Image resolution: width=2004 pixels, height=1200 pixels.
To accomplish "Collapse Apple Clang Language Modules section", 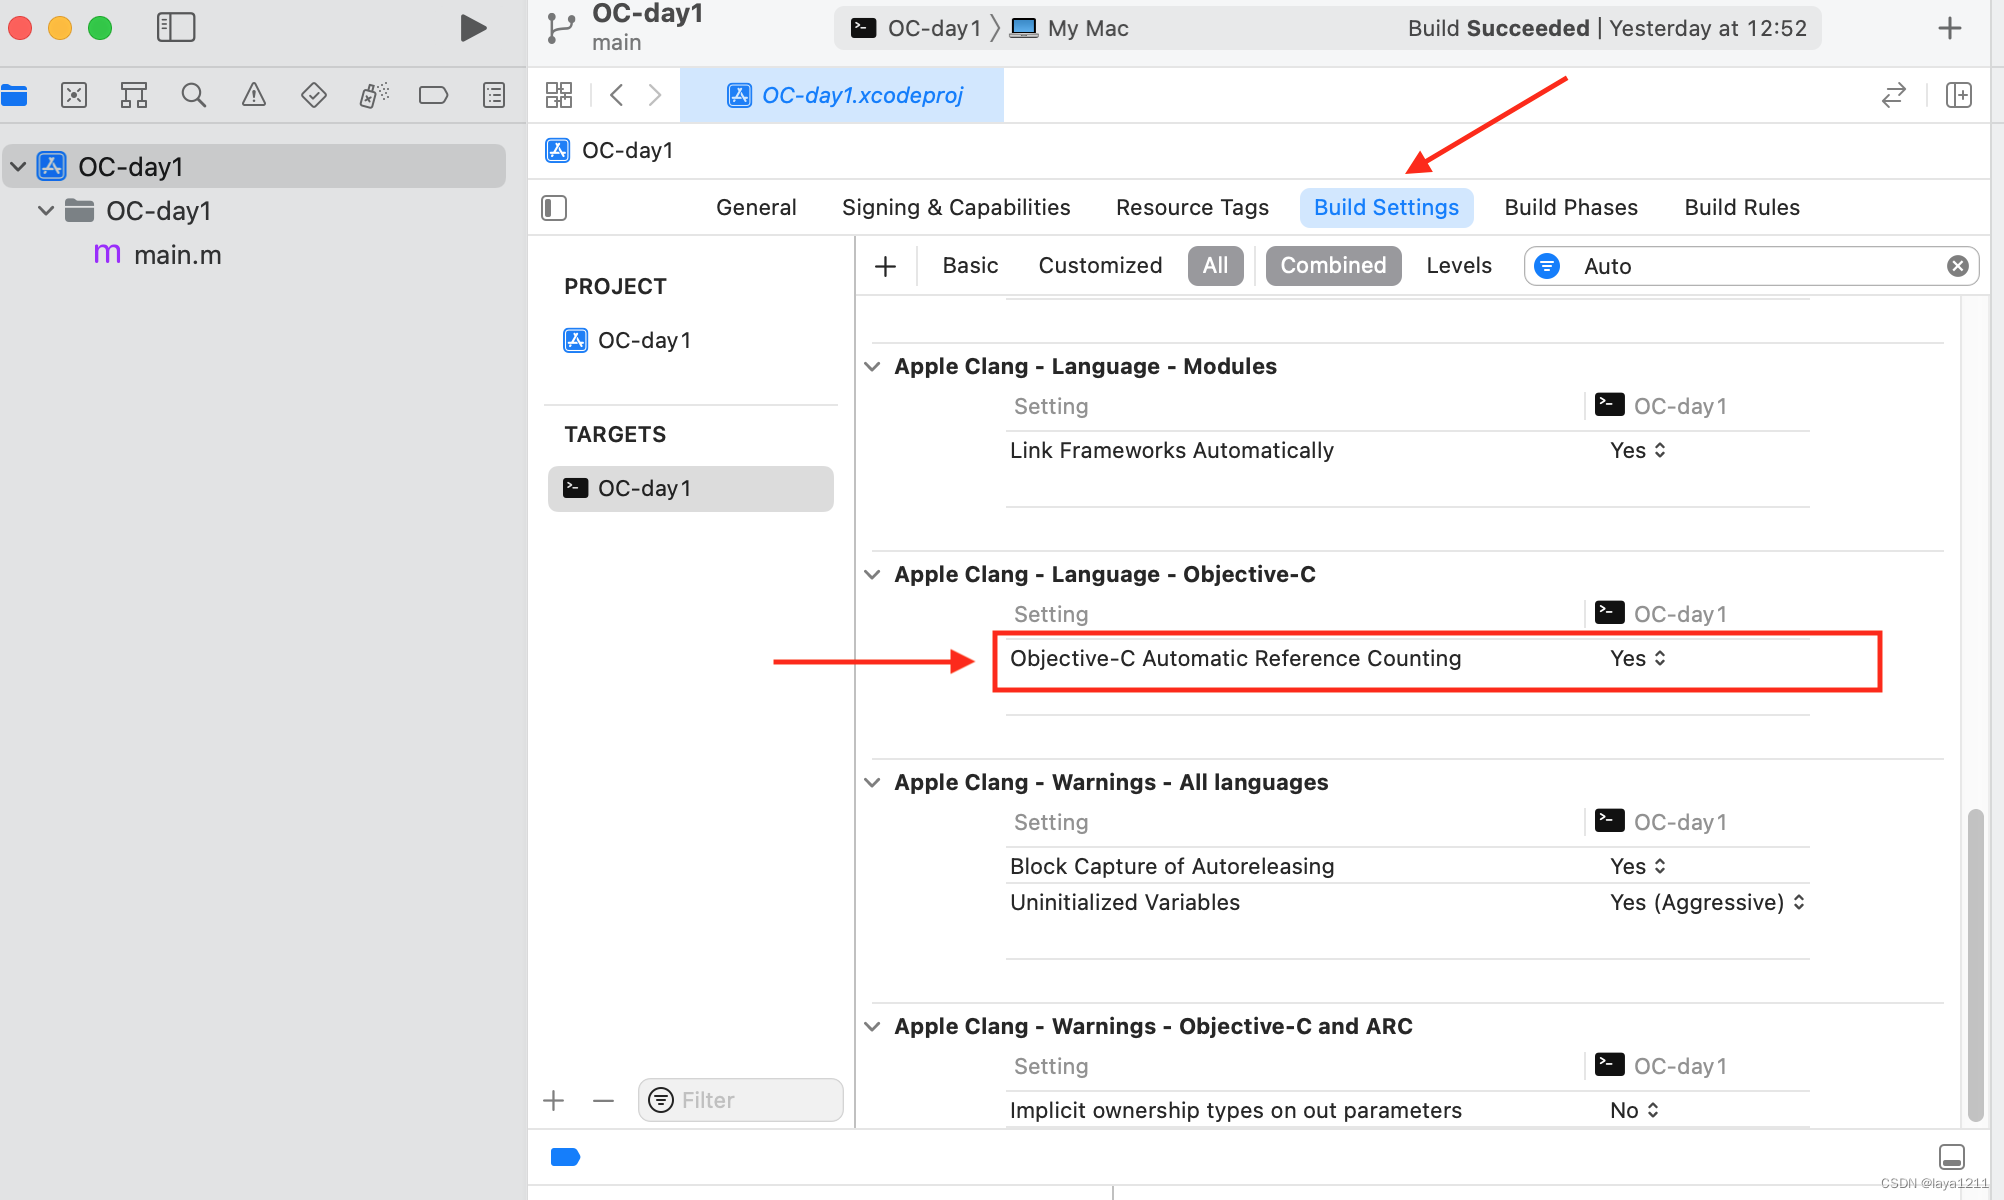I will coord(872,367).
